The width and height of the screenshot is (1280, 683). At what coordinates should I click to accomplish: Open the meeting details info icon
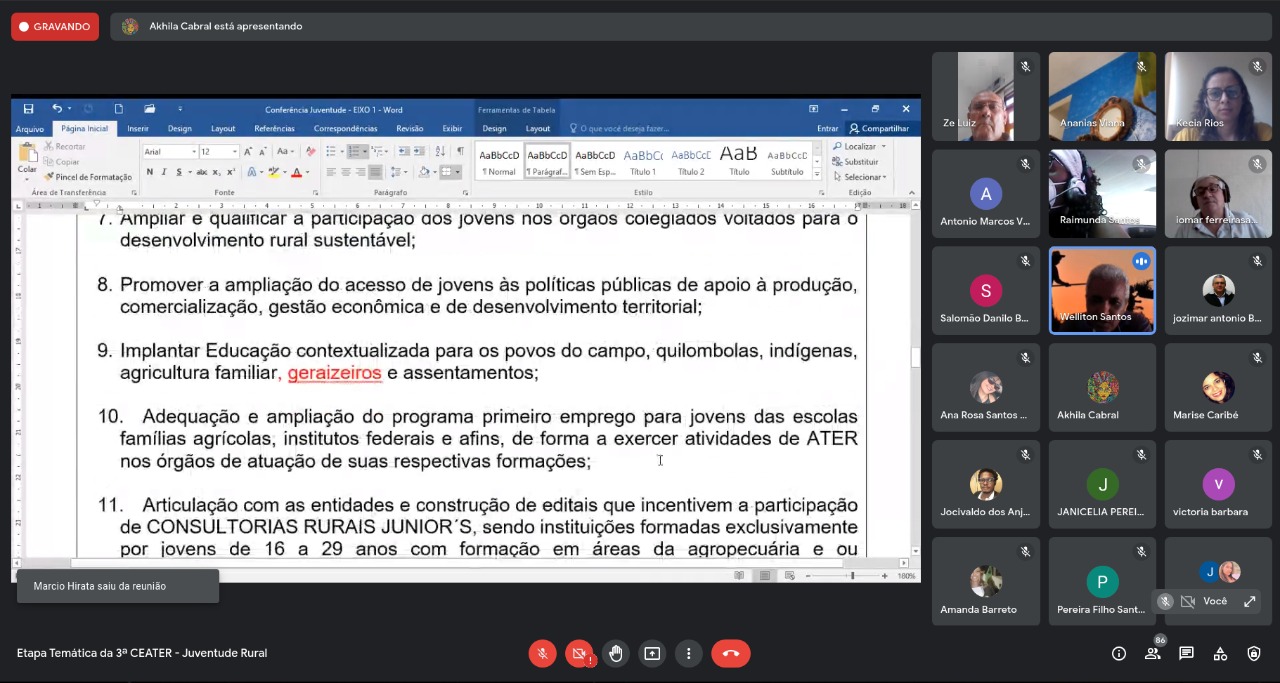(x=1119, y=654)
